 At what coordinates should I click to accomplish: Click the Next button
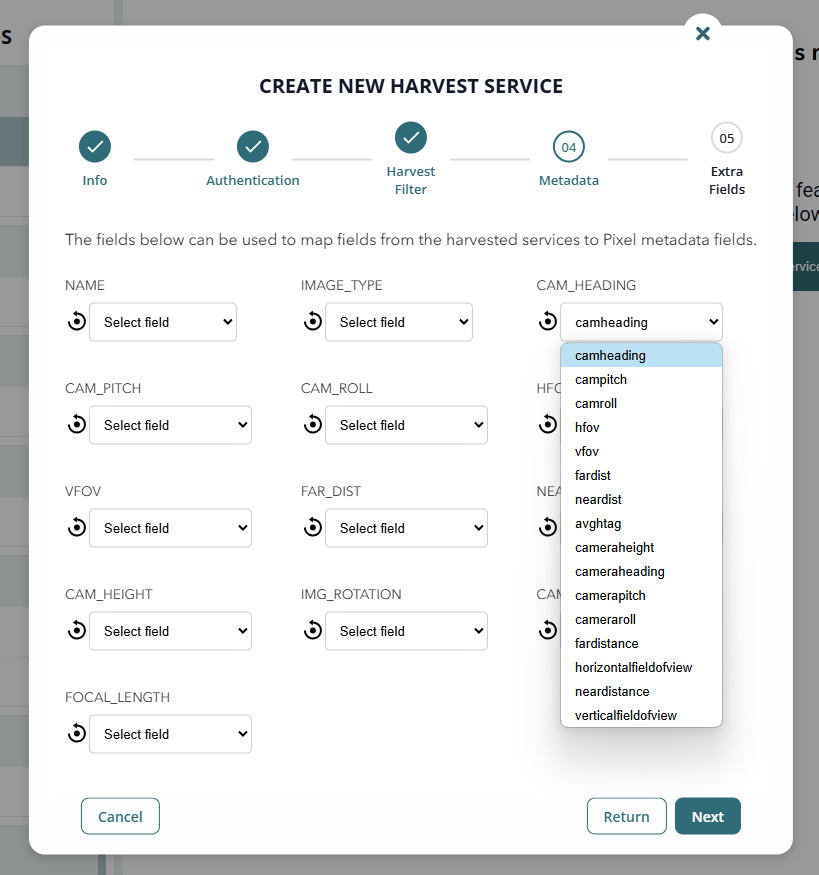[x=707, y=816]
